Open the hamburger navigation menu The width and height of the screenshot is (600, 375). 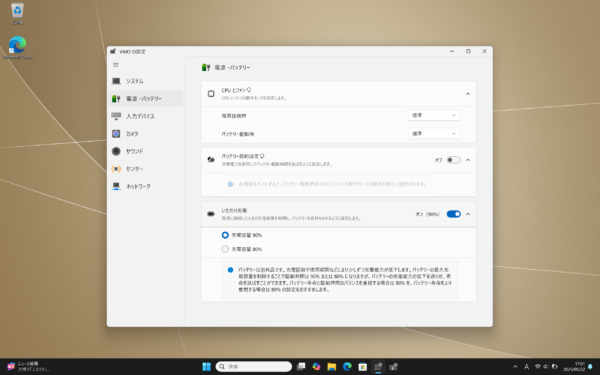[116, 65]
